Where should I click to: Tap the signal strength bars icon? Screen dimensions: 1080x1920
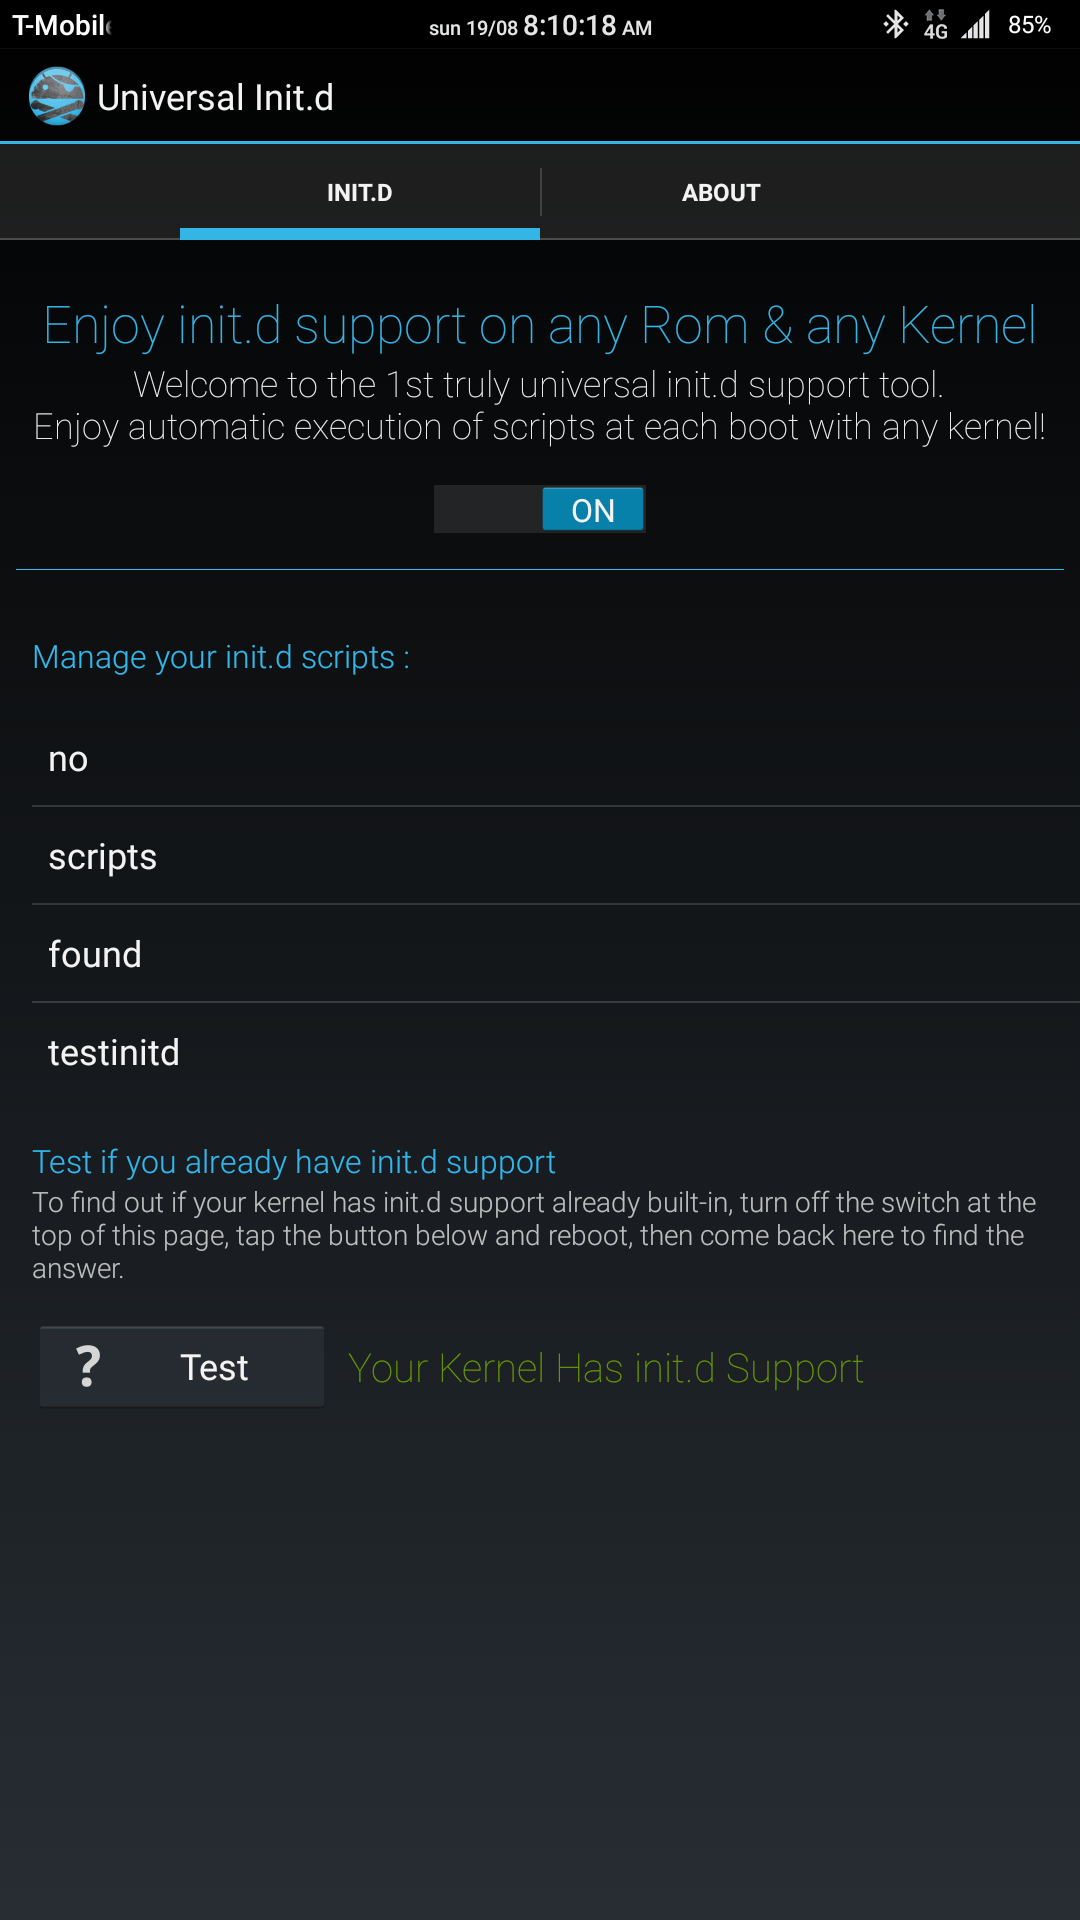coord(976,25)
